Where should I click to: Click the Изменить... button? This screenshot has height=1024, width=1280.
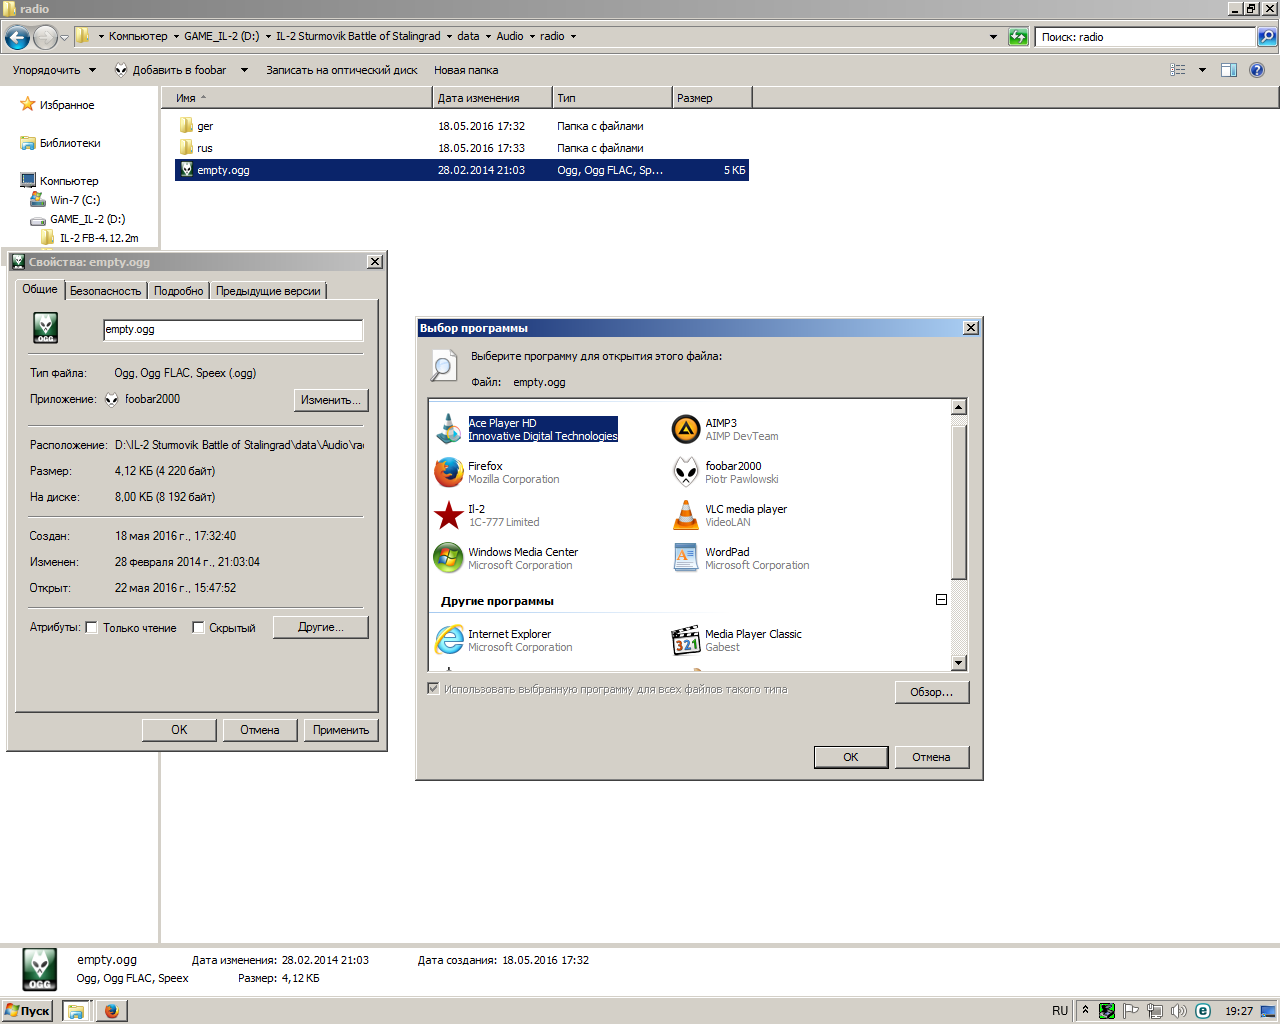[331, 400]
